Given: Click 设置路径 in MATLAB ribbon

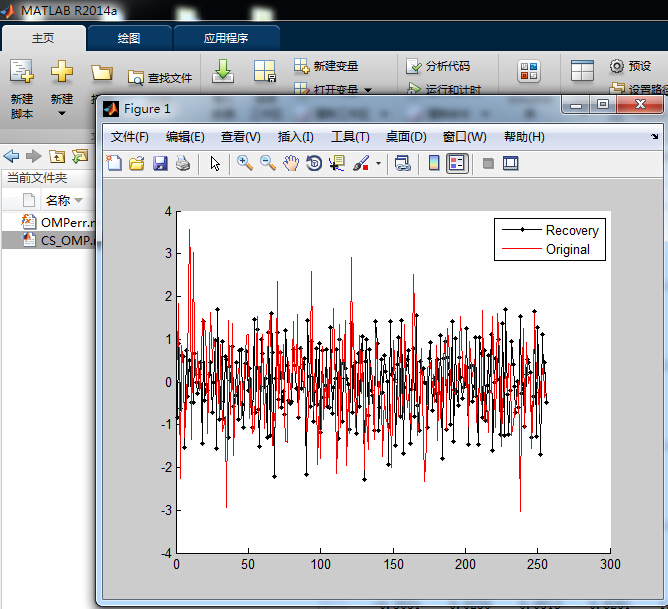Looking at the screenshot, I should pyautogui.click(x=638, y=89).
